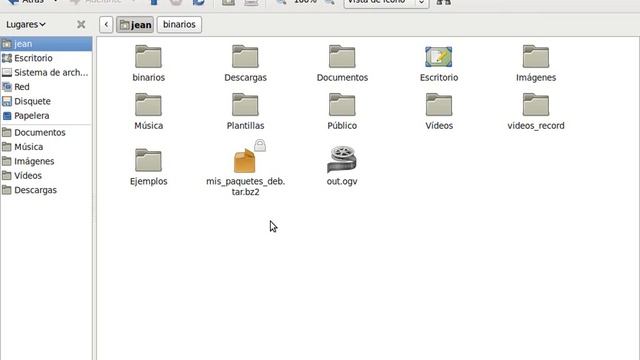Select the videos_record folder icon

click(x=536, y=105)
